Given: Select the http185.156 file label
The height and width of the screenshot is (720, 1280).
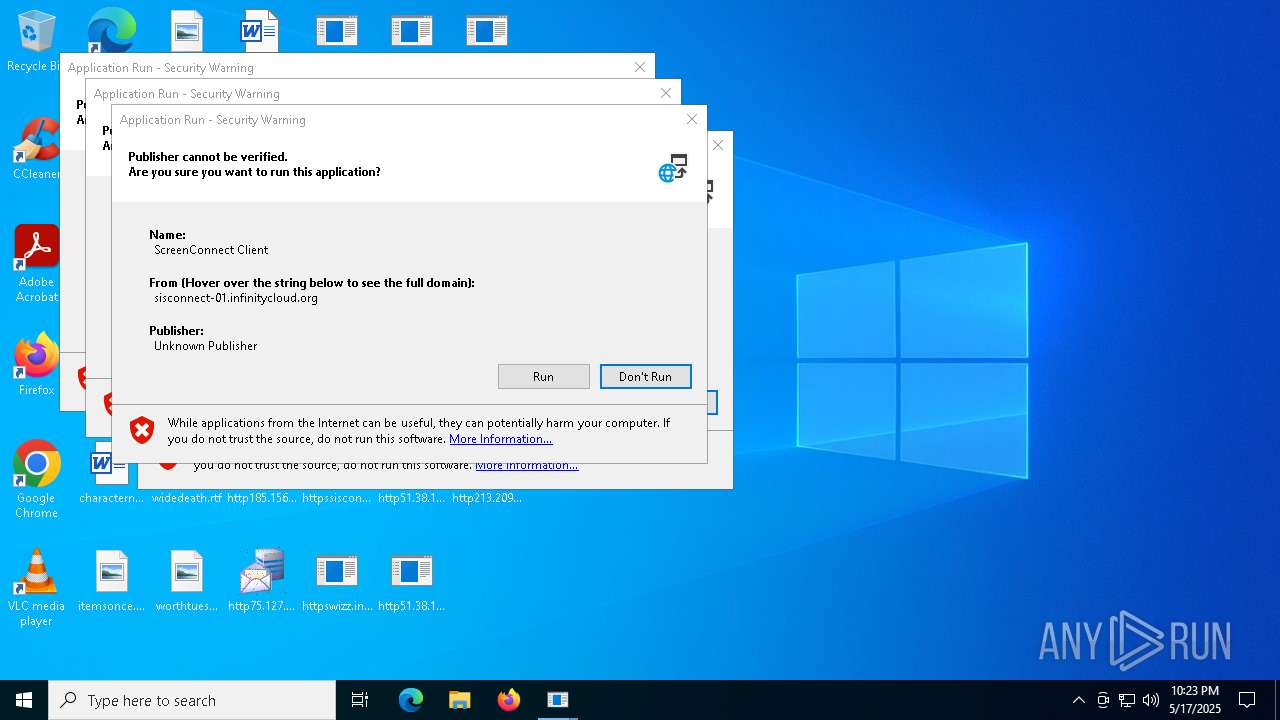Looking at the screenshot, I should coord(262,498).
